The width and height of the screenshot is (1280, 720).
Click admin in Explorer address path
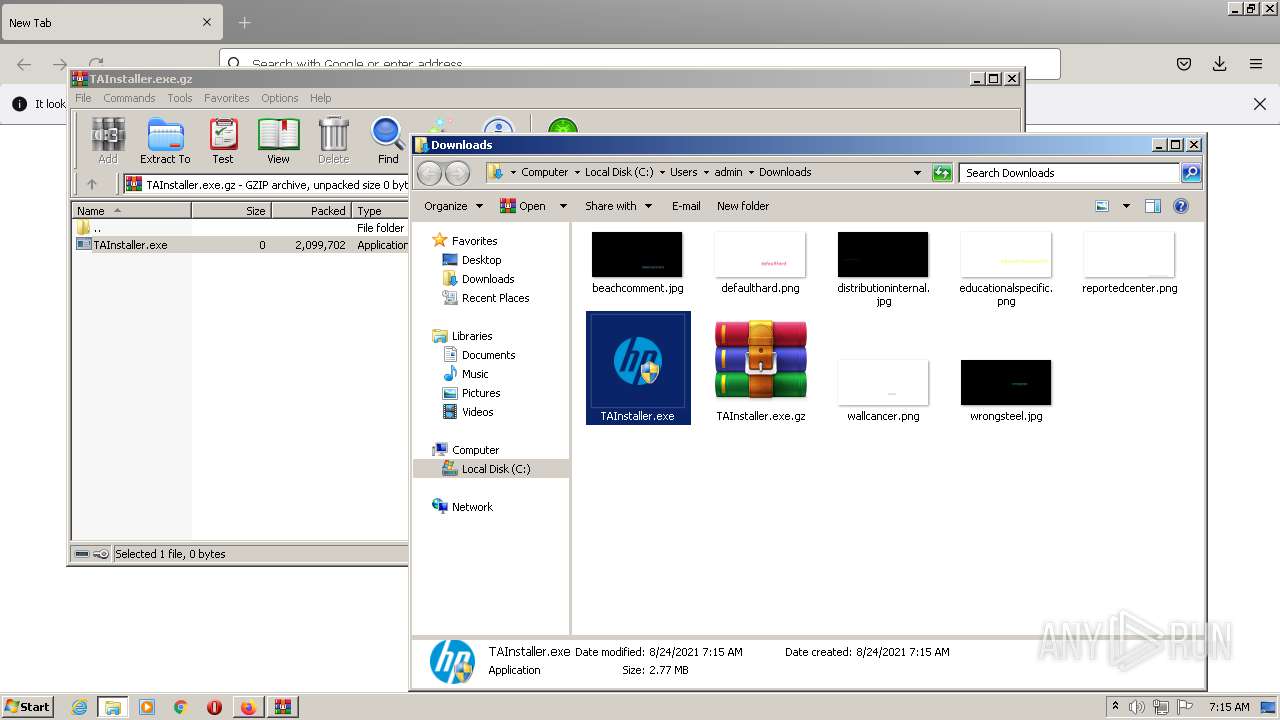point(728,172)
